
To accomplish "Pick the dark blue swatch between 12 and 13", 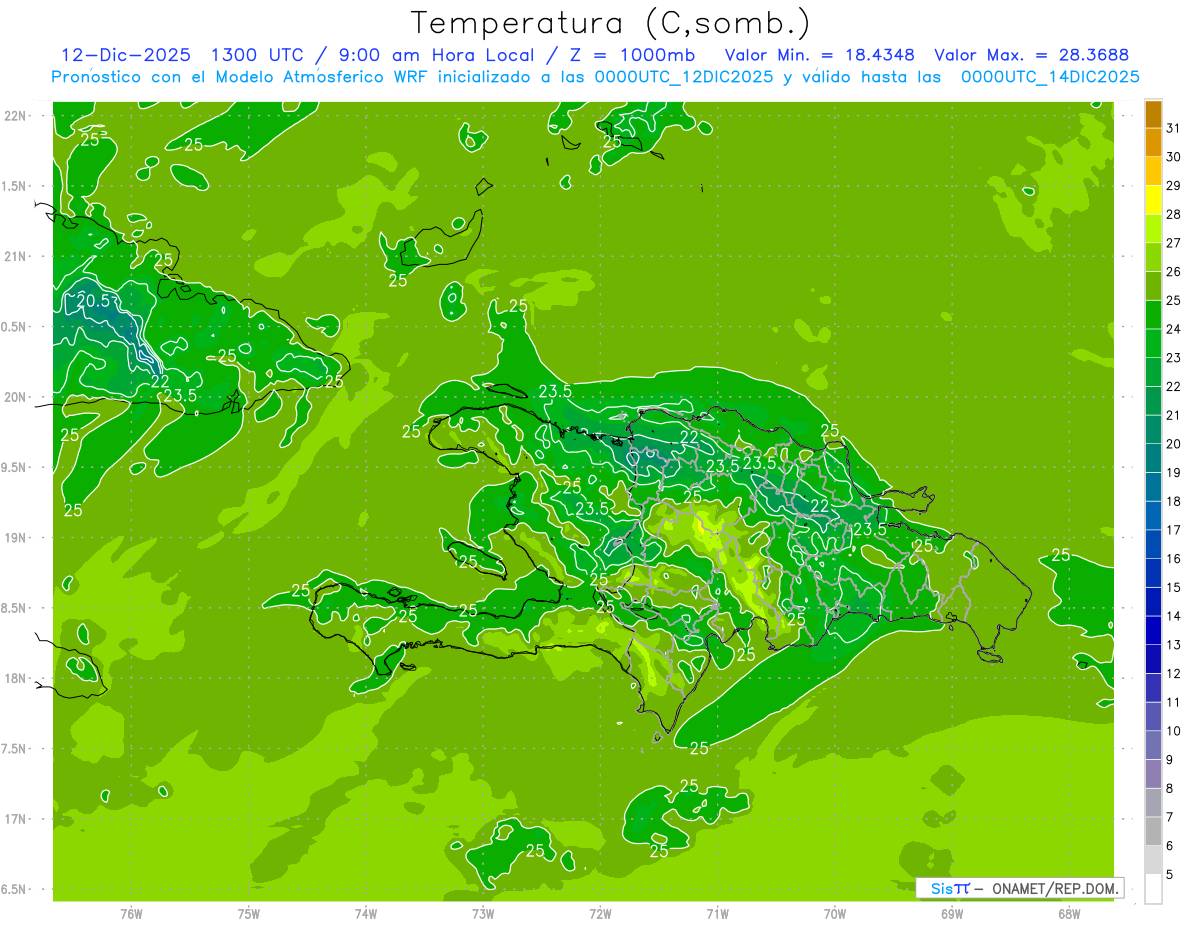I will (1153, 660).
